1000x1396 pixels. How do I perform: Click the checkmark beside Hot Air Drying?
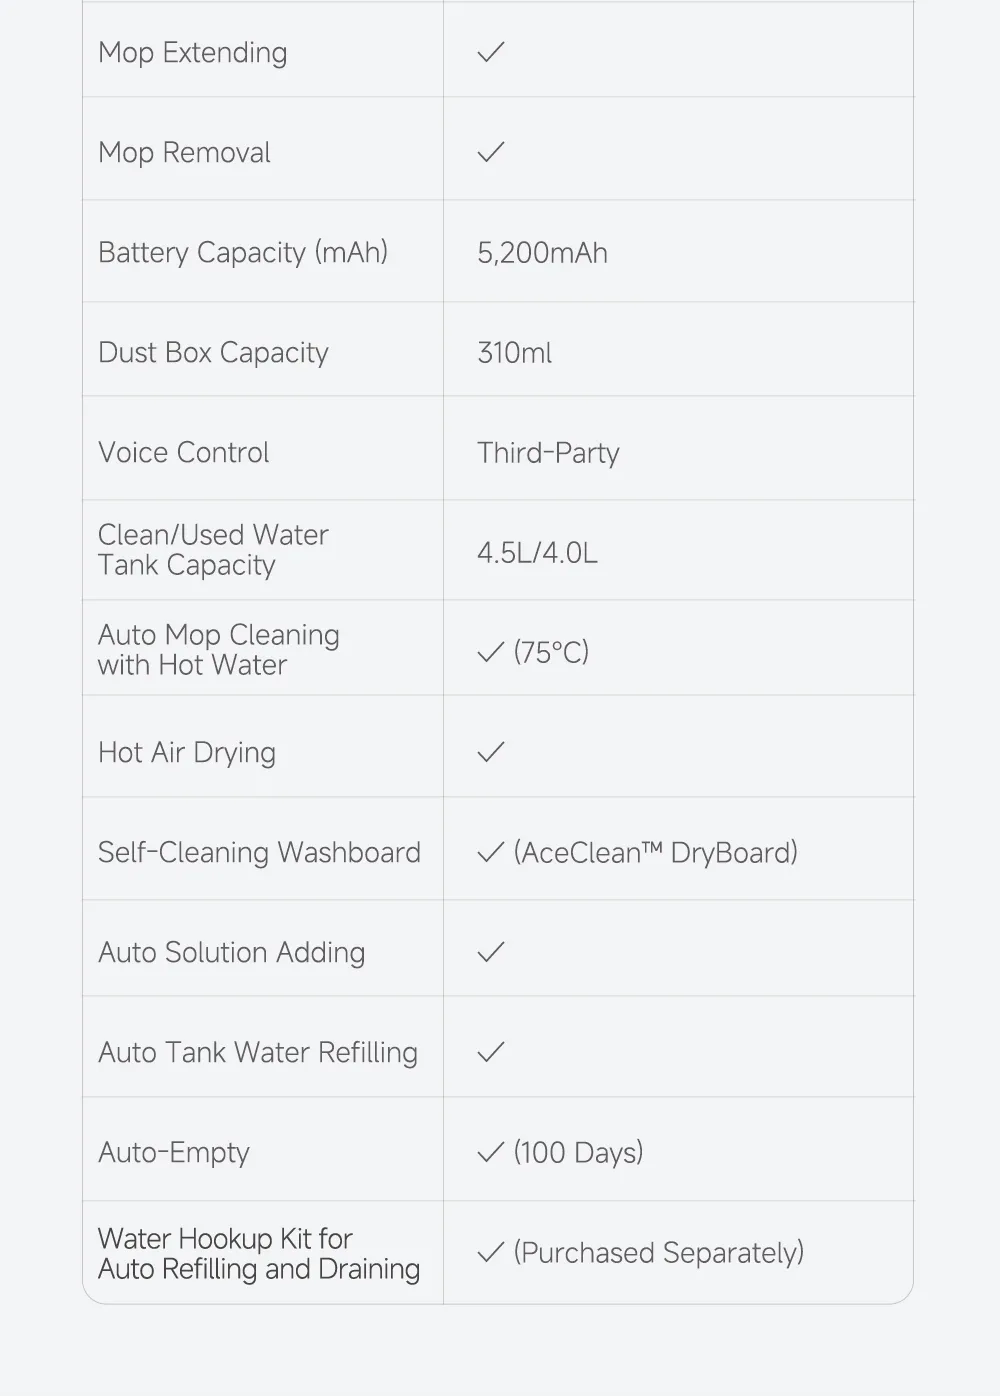click(491, 752)
